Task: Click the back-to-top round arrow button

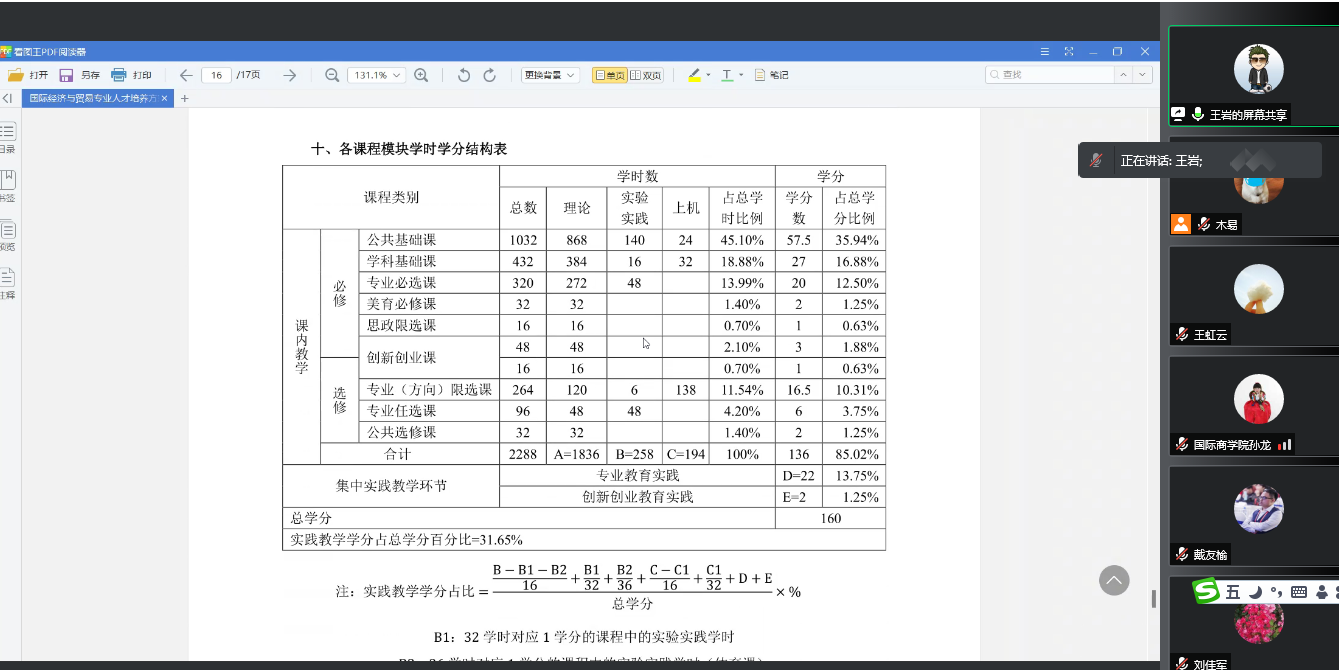Action: click(x=1114, y=580)
